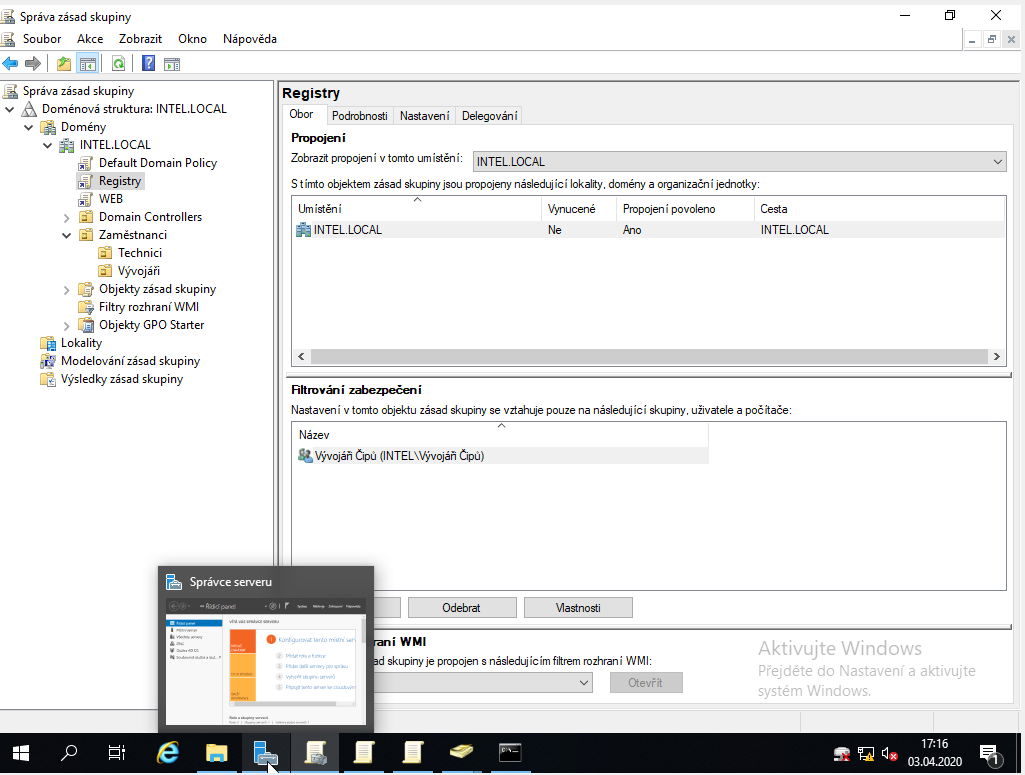Open File Explorer from the taskbar
This screenshot has height=775, width=1025.
[217, 753]
